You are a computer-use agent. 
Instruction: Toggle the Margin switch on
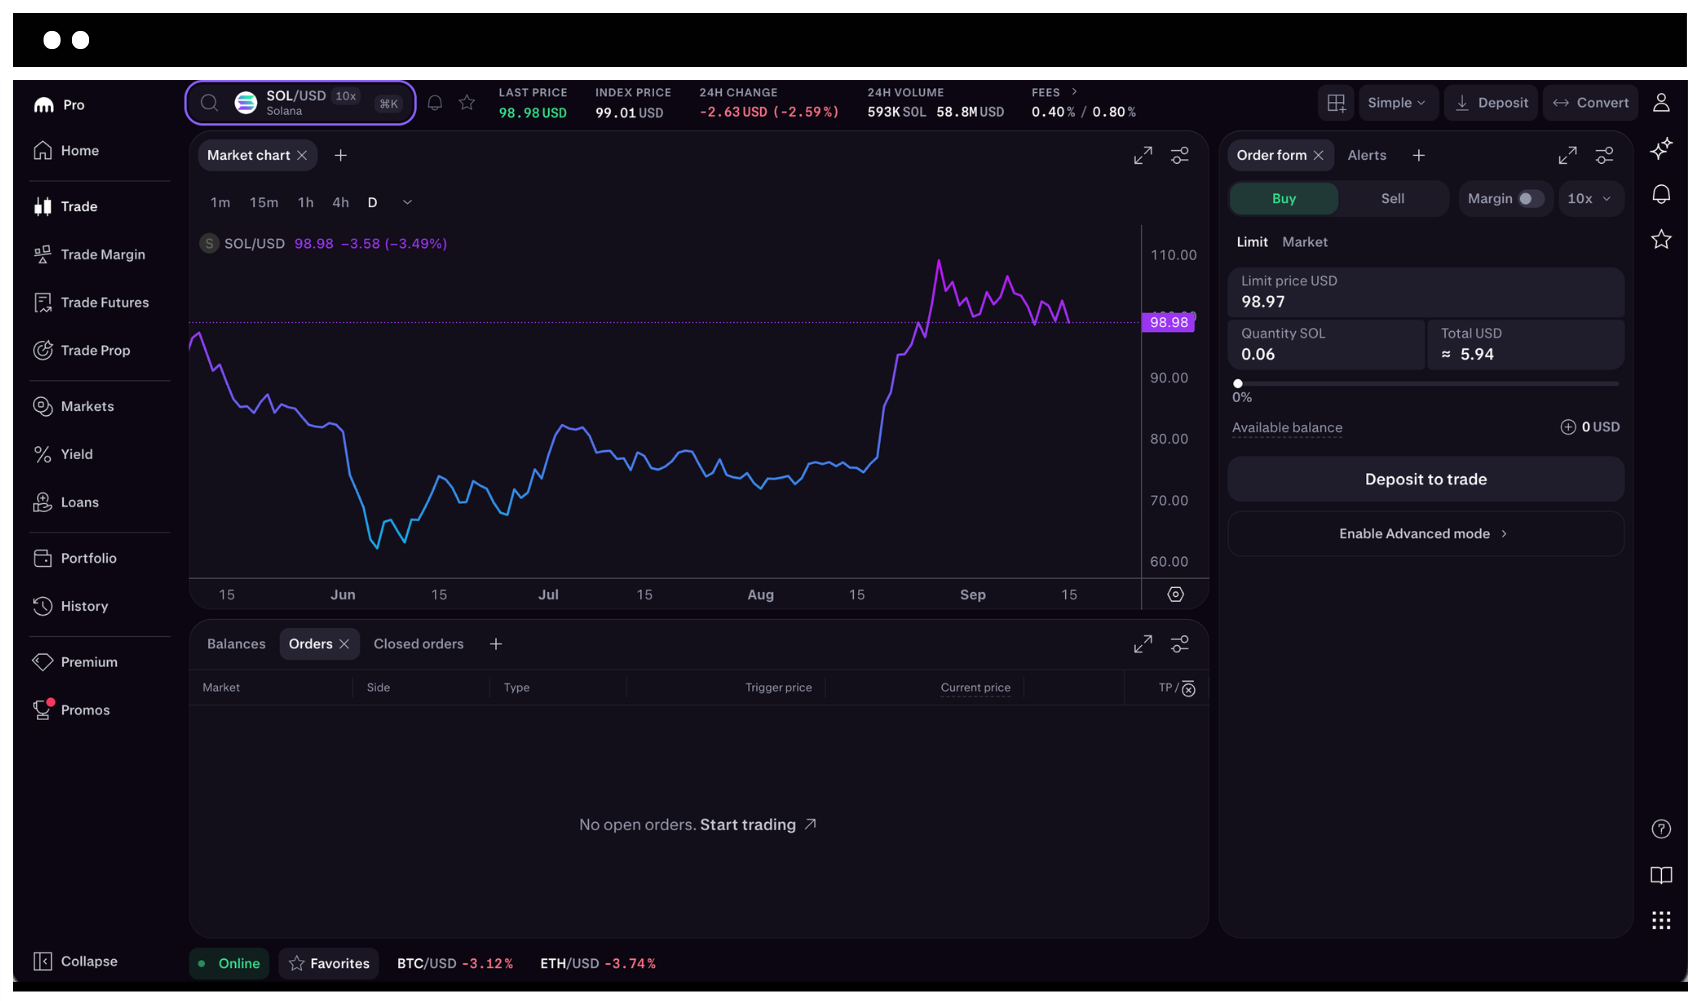click(x=1530, y=199)
